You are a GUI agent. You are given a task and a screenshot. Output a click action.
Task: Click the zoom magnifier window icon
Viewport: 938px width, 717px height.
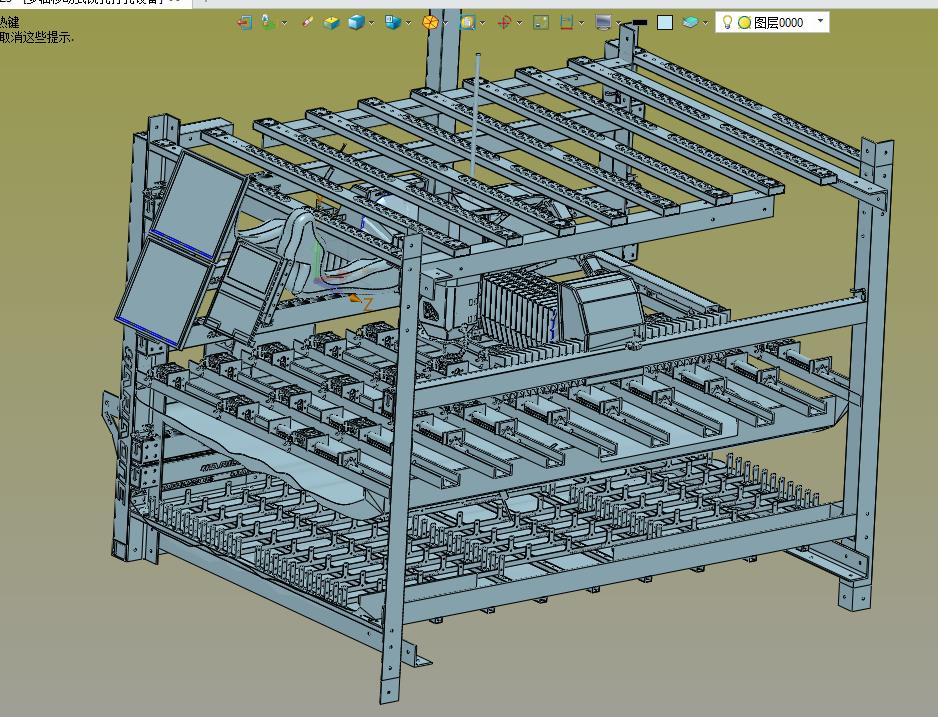click(x=467, y=23)
